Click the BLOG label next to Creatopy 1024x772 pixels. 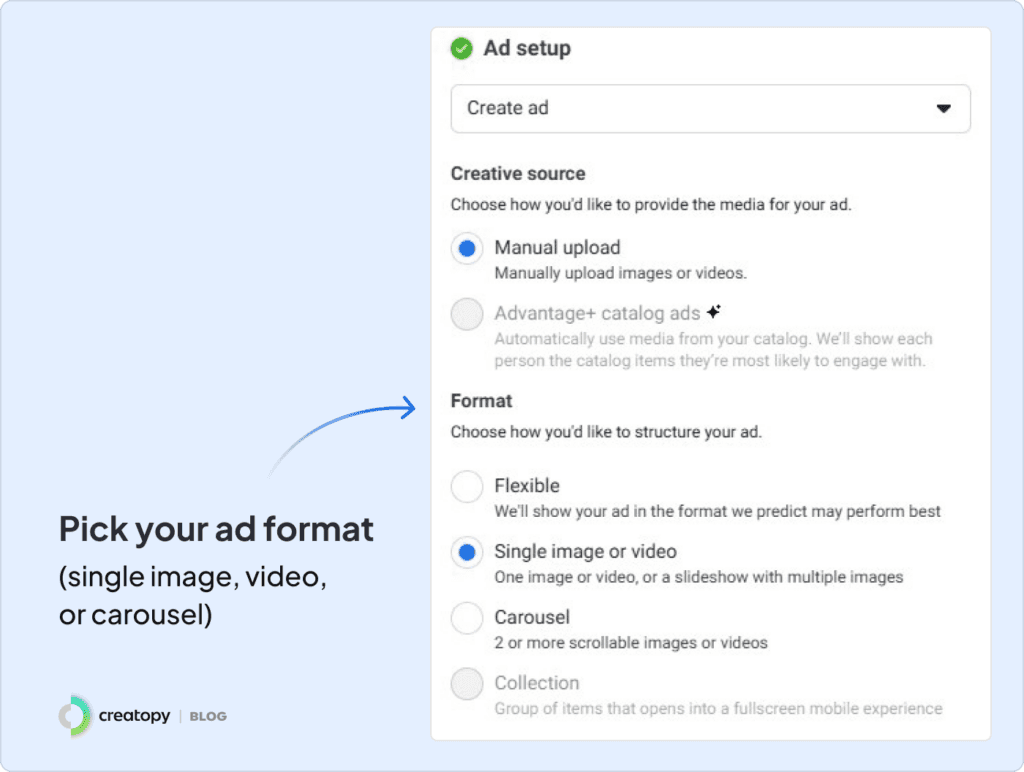coord(208,716)
